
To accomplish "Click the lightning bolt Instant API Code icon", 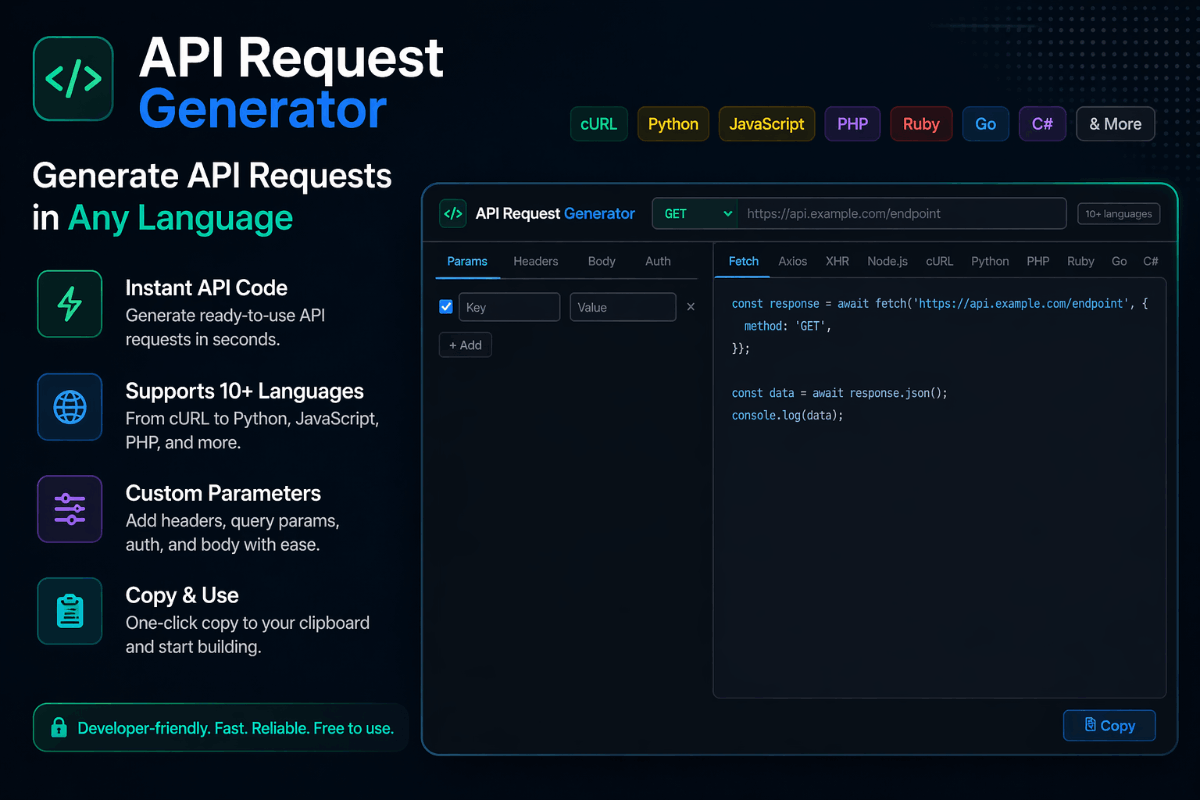I will (70, 304).
